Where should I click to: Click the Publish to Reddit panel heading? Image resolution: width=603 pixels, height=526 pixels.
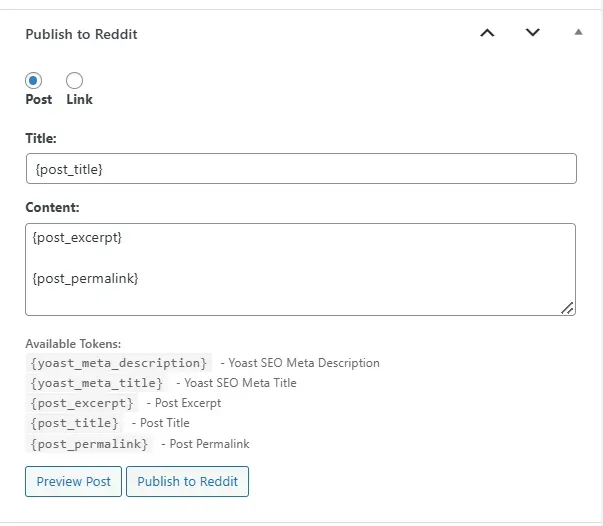pos(81,34)
